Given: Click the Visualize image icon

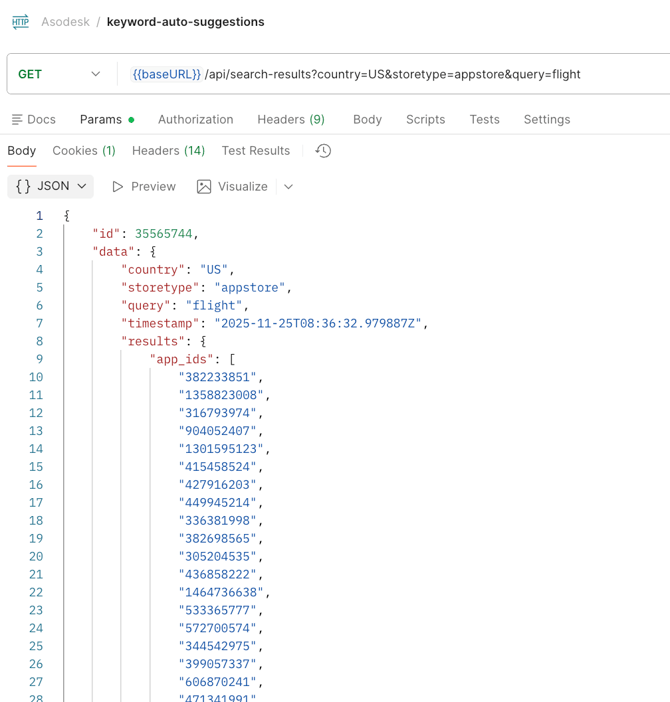Looking at the screenshot, I should (204, 187).
